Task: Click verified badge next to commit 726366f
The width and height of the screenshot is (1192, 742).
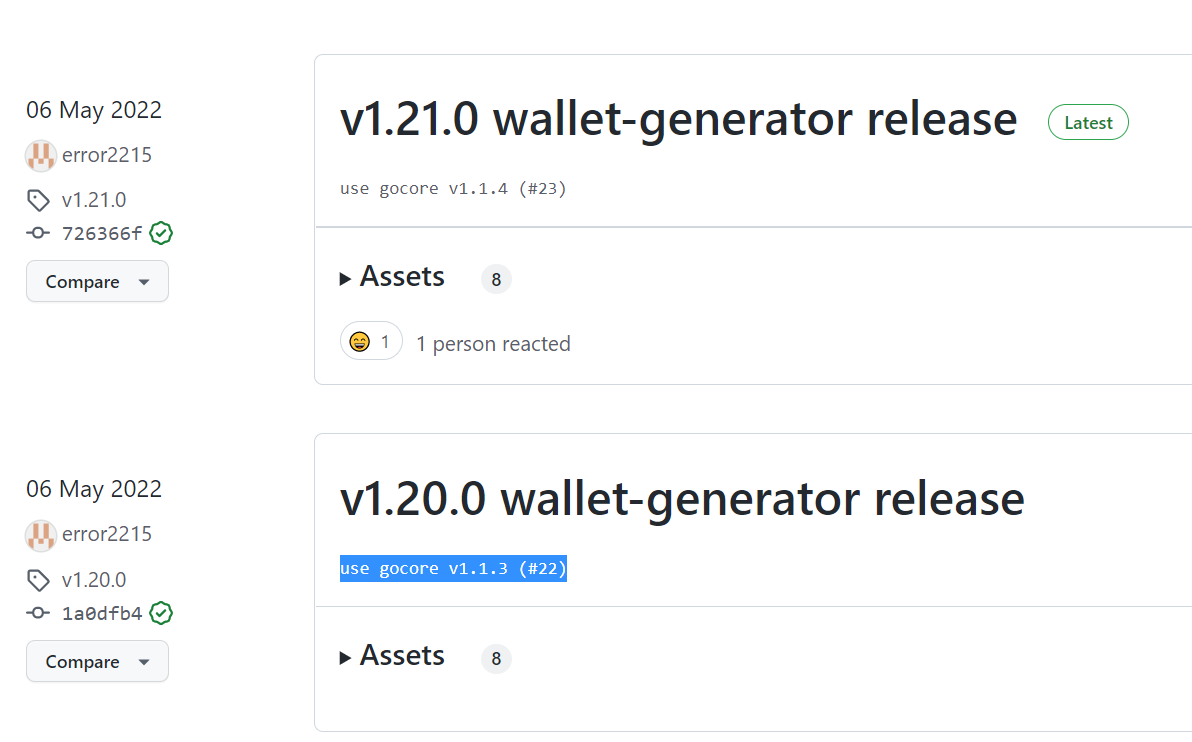Action: click(x=161, y=234)
